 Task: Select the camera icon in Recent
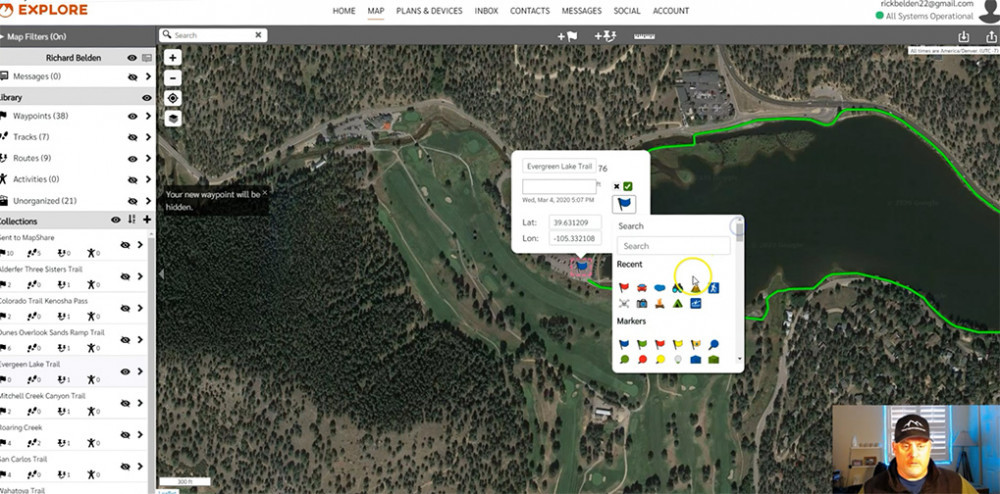click(x=642, y=303)
